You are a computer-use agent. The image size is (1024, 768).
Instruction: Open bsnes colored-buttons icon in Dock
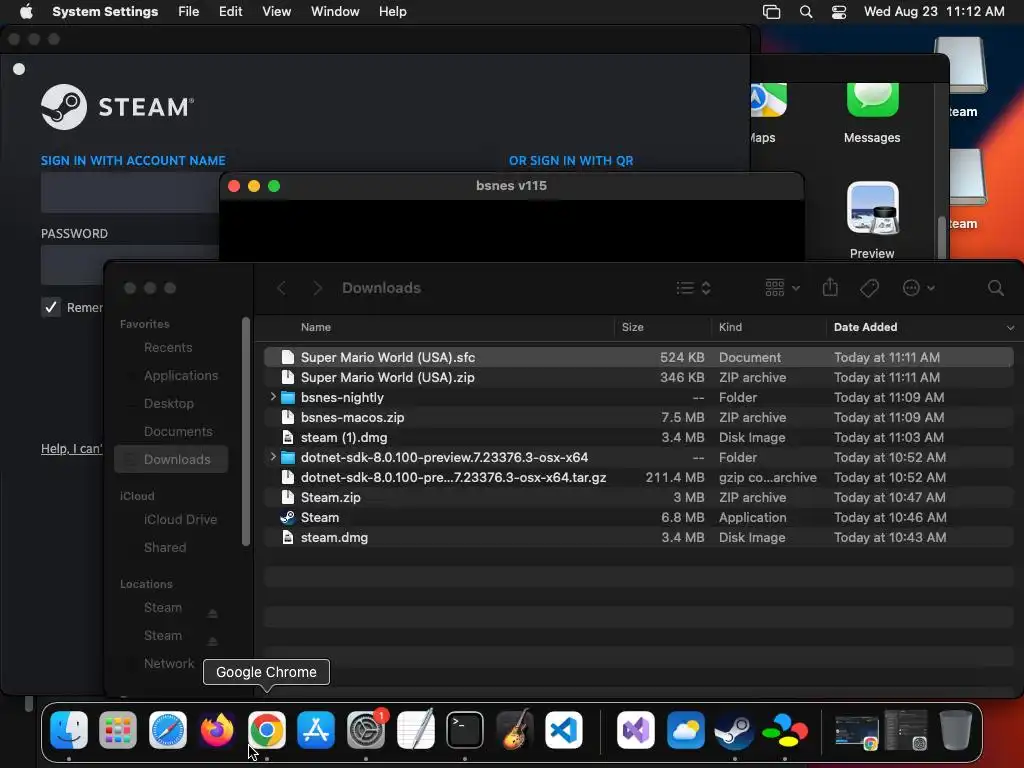784,730
